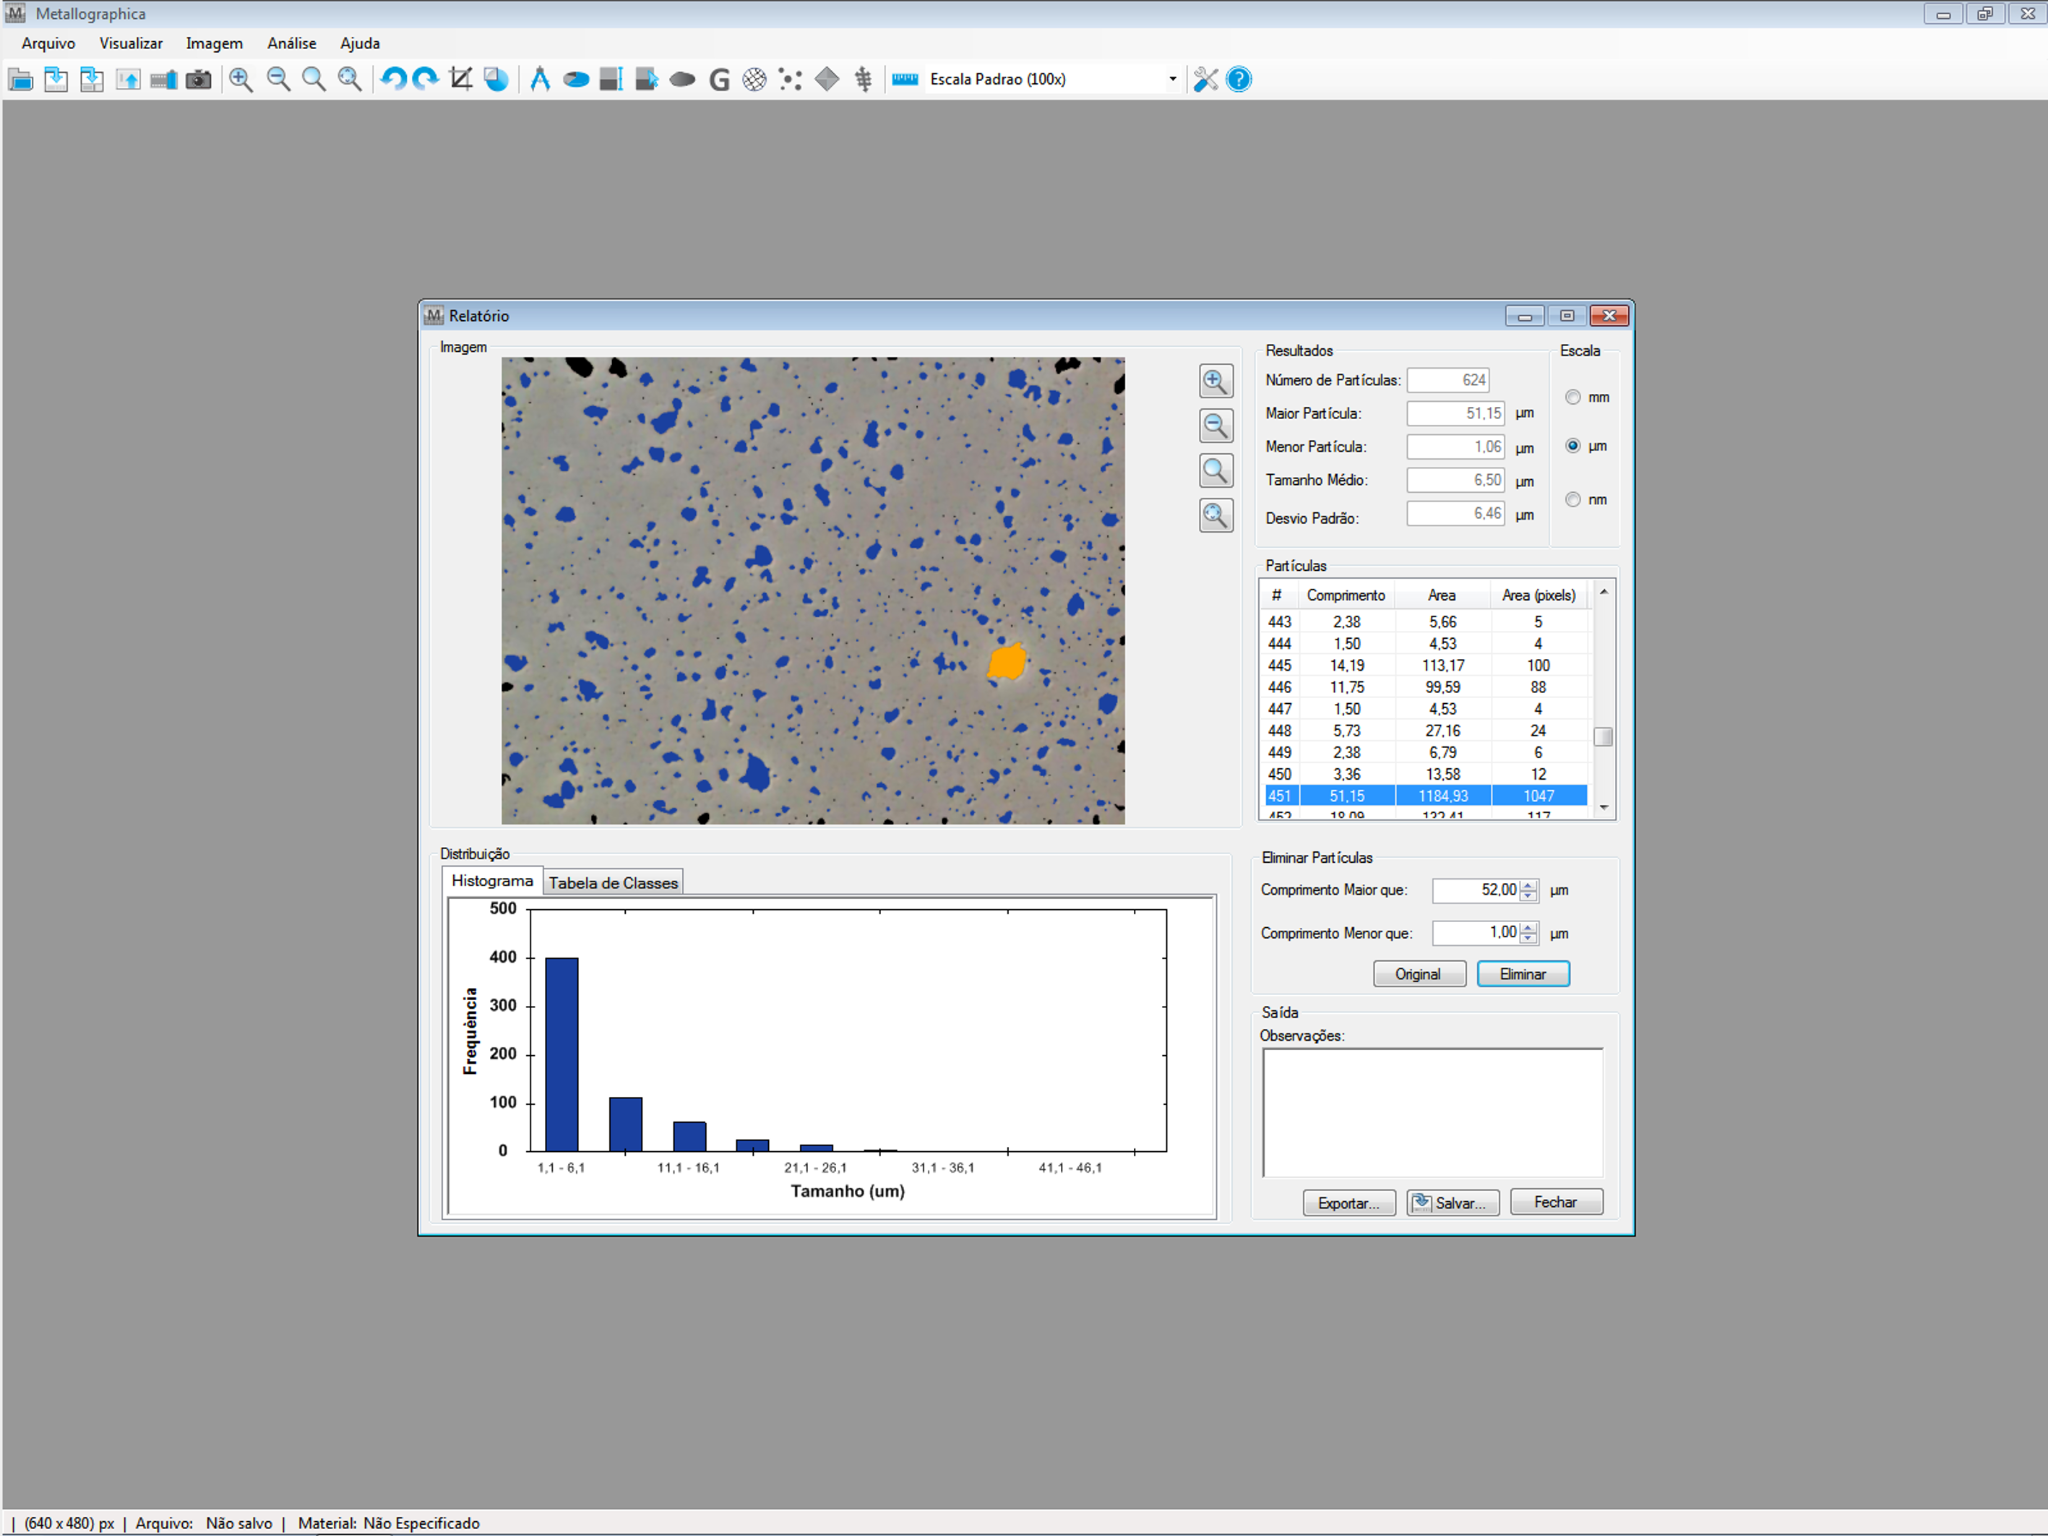This screenshot has width=2048, height=1536.
Task: Switch to the Tabela de Classes tab
Action: pos(613,883)
